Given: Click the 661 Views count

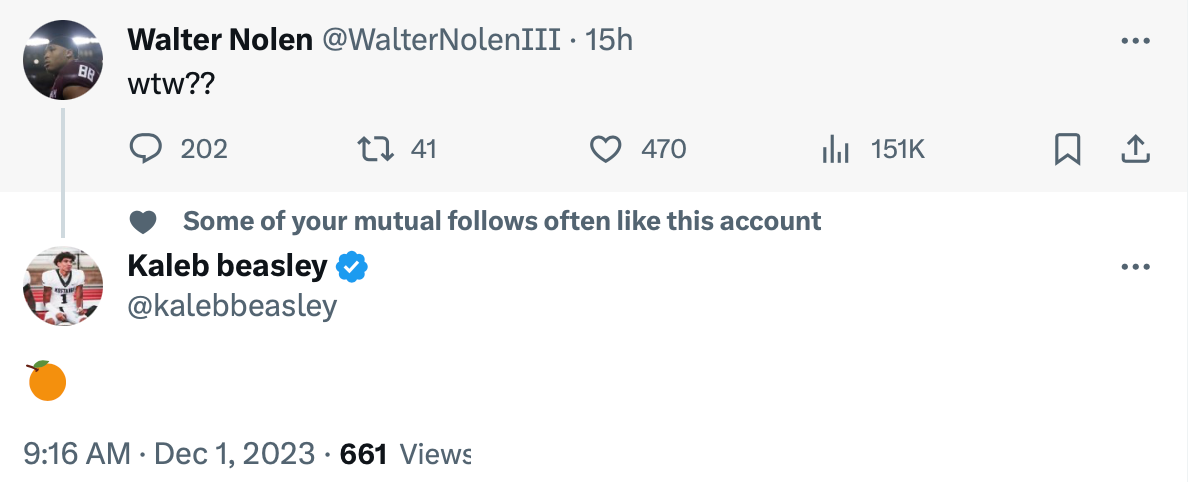Looking at the screenshot, I should [405, 454].
